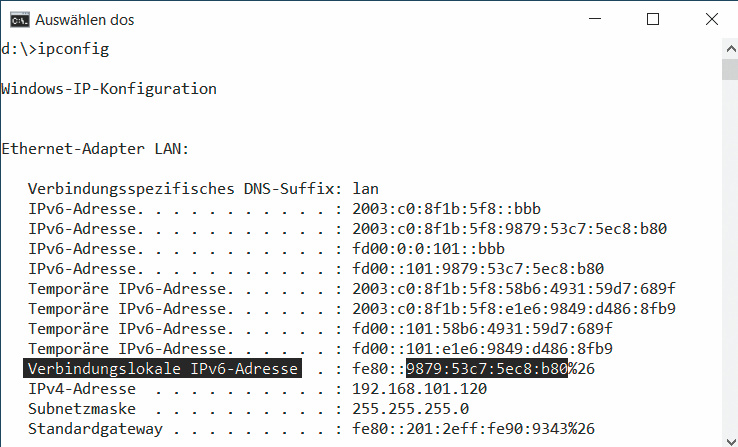738x447 pixels.
Task: Click the highlighted "Verbindungslokale IPv6-Adresse" label
Action: 162,369
